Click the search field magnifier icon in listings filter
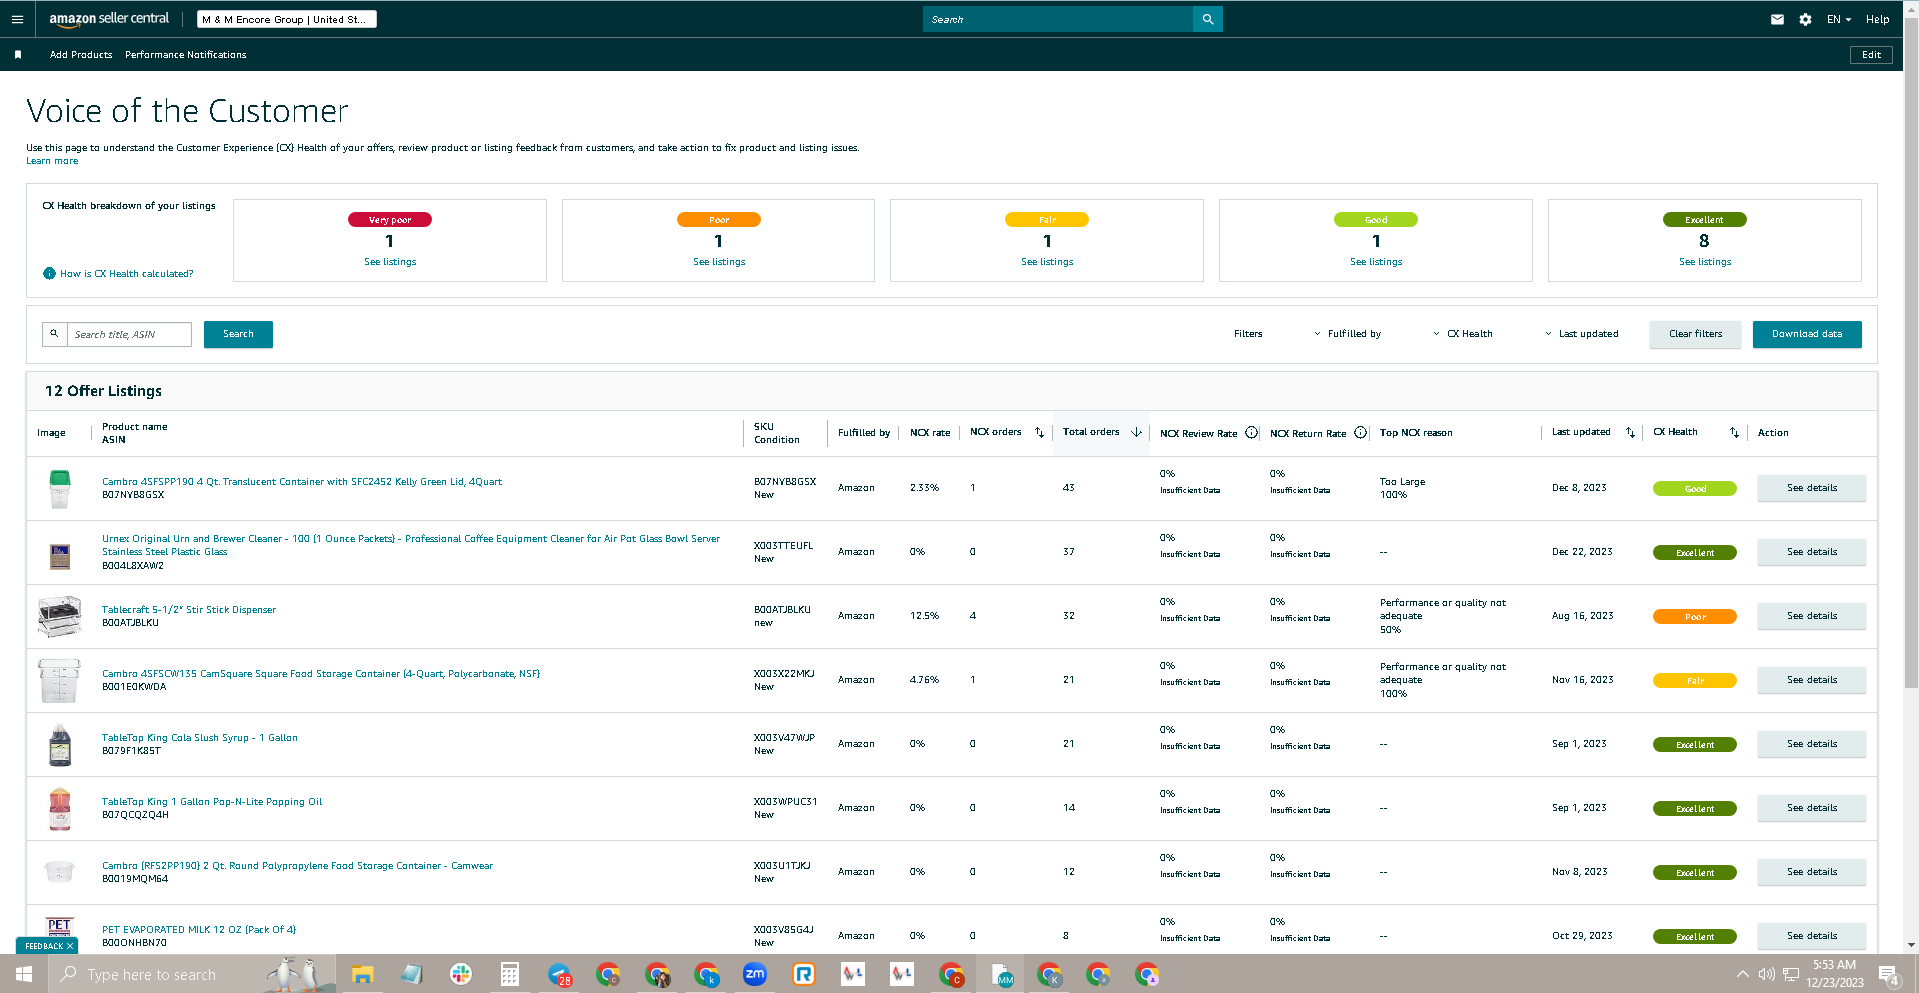Screen dimensions: 1919x993 coord(54,334)
